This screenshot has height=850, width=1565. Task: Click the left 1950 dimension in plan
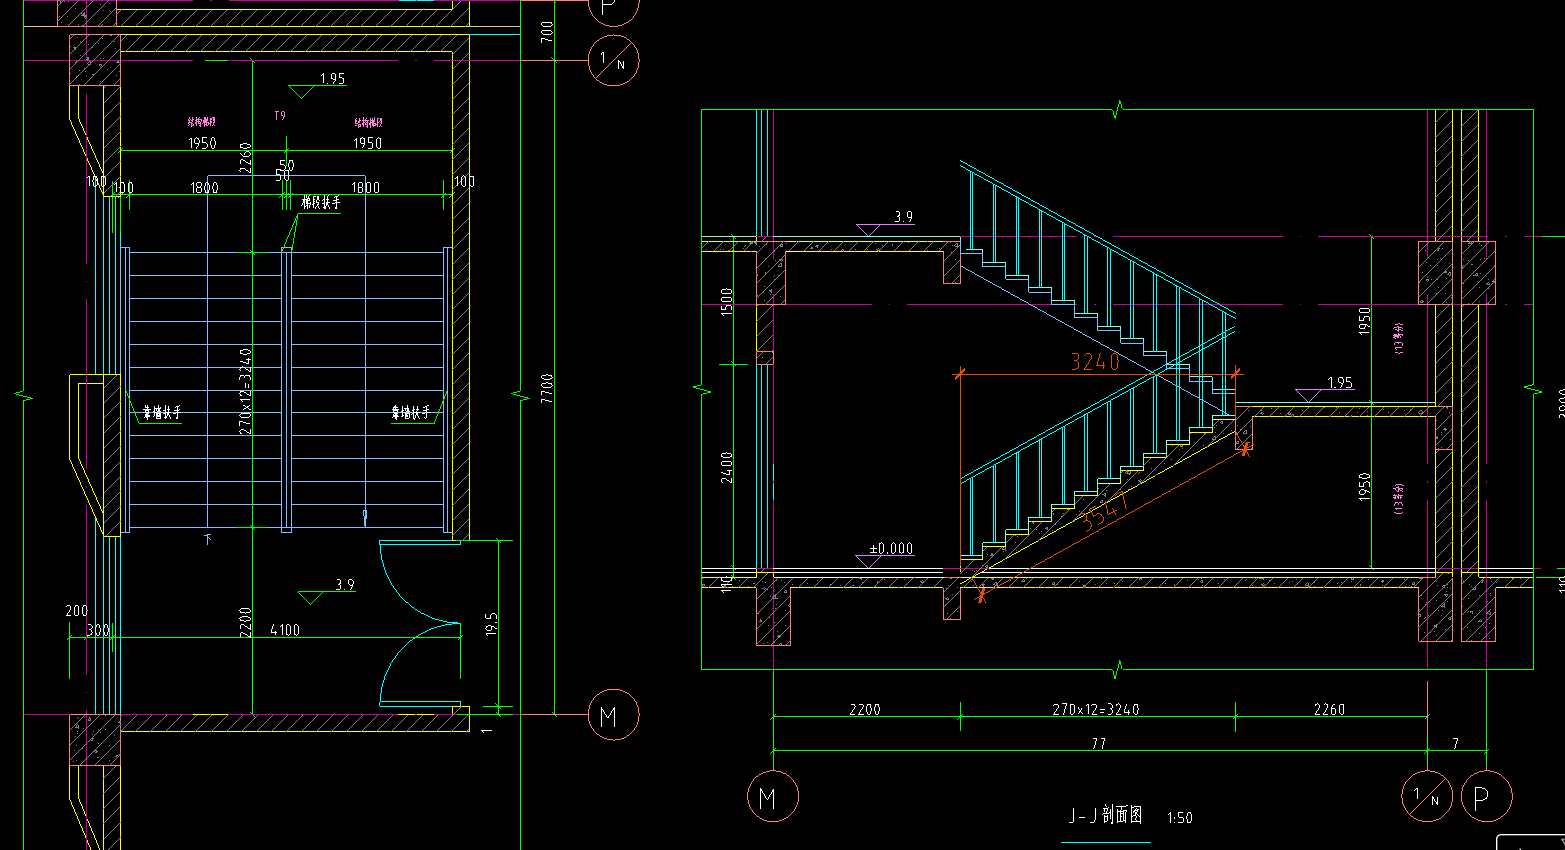pyautogui.click(x=202, y=143)
